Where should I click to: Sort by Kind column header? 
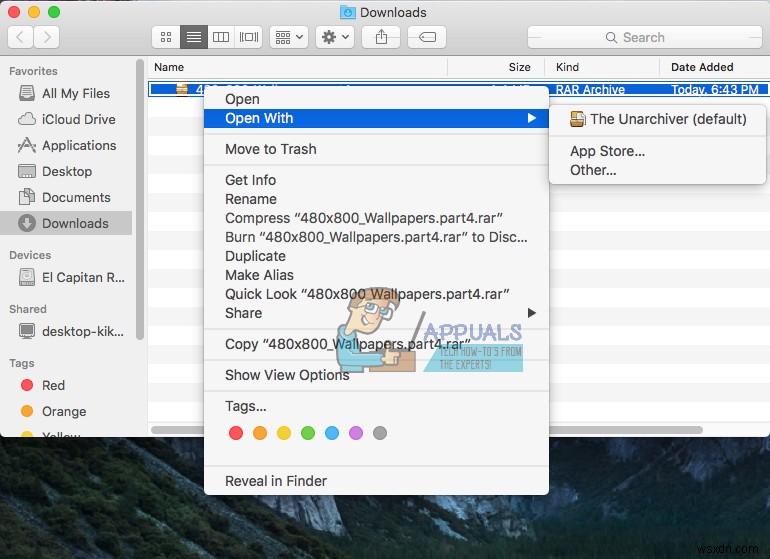pyautogui.click(x=601, y=67)
